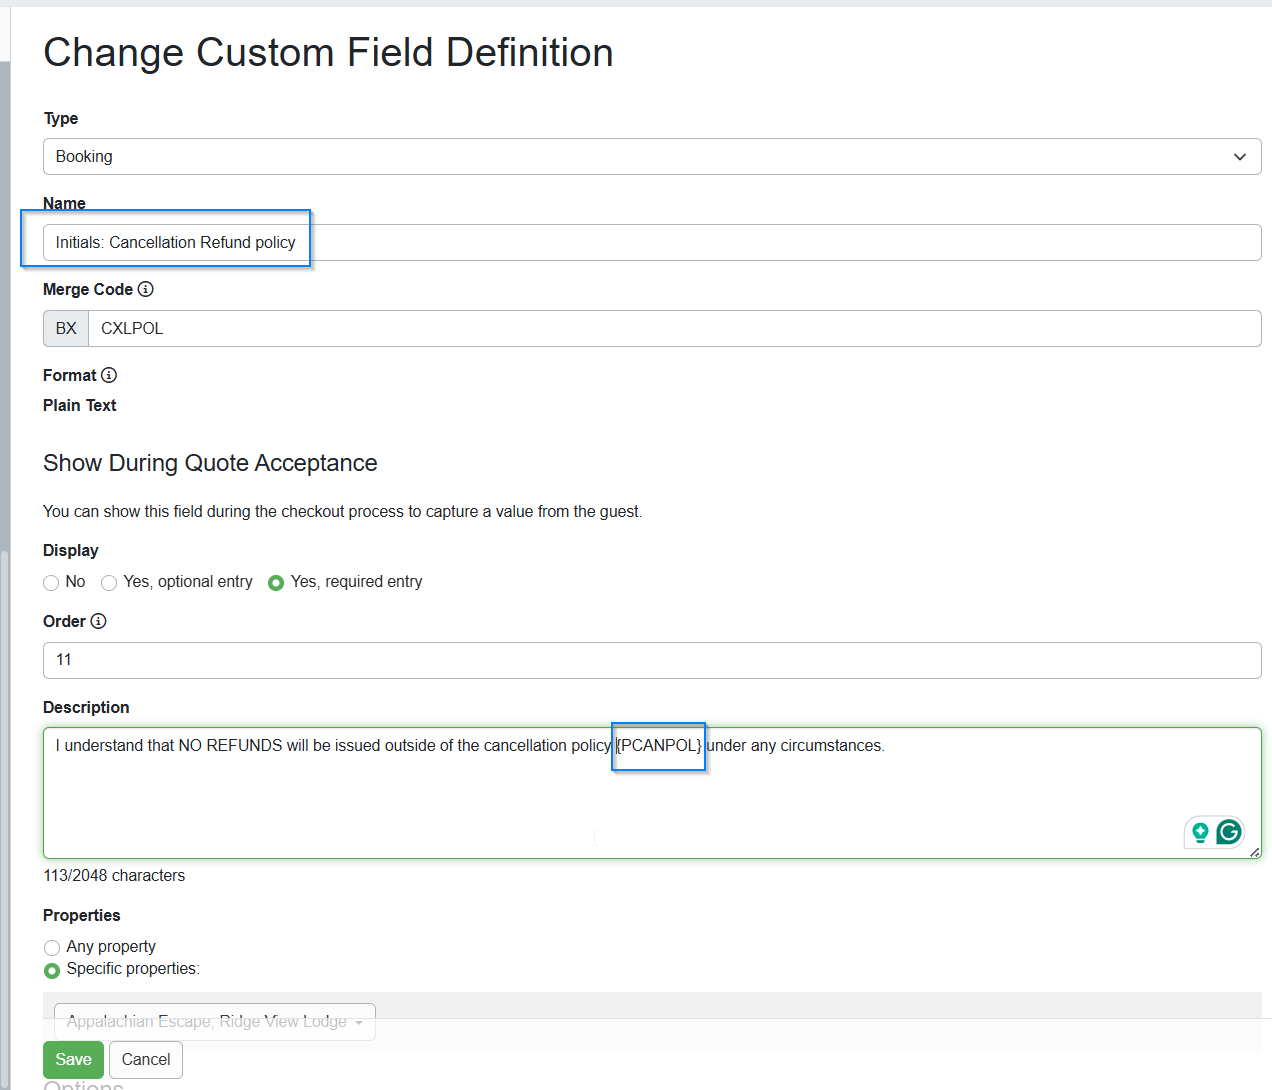Click the Grammarly lightbulb suggestions icon

pos(1200,832)
